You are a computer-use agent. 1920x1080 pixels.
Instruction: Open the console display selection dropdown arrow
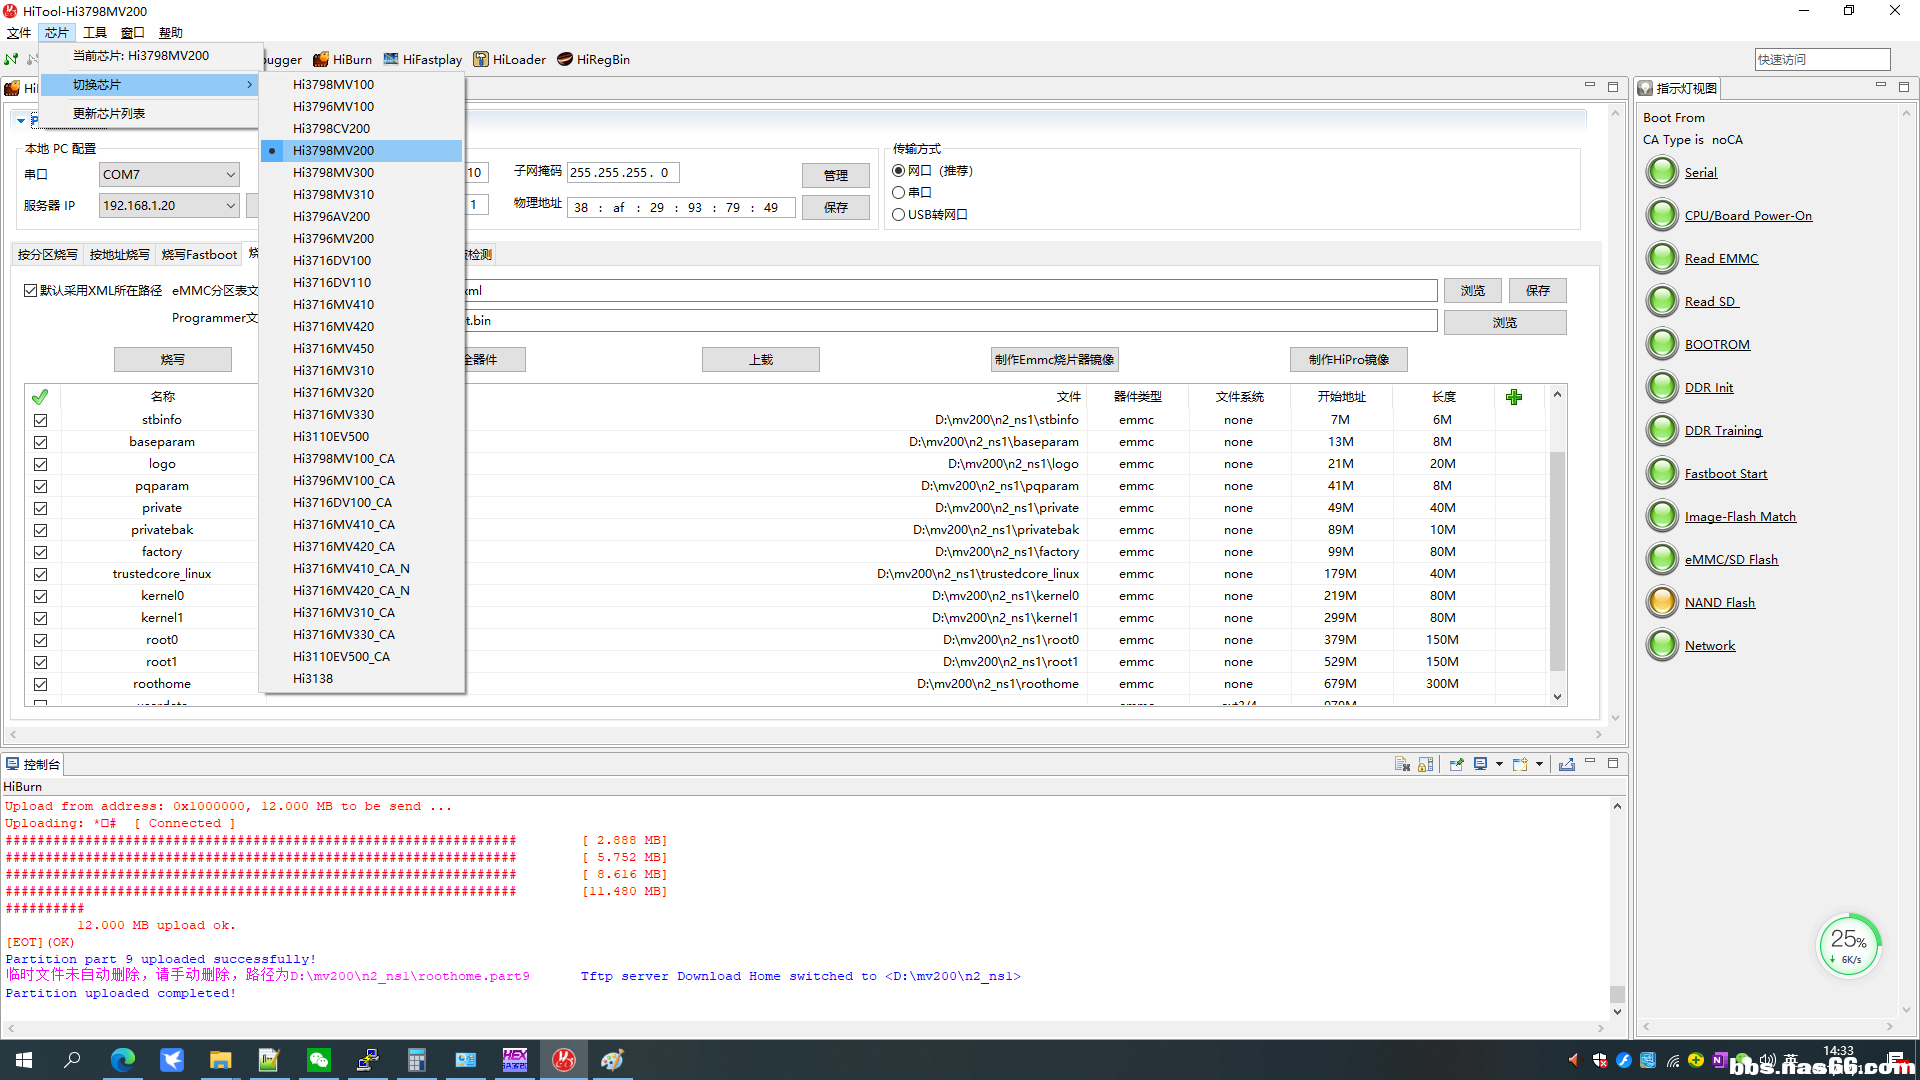(1499, 764)
